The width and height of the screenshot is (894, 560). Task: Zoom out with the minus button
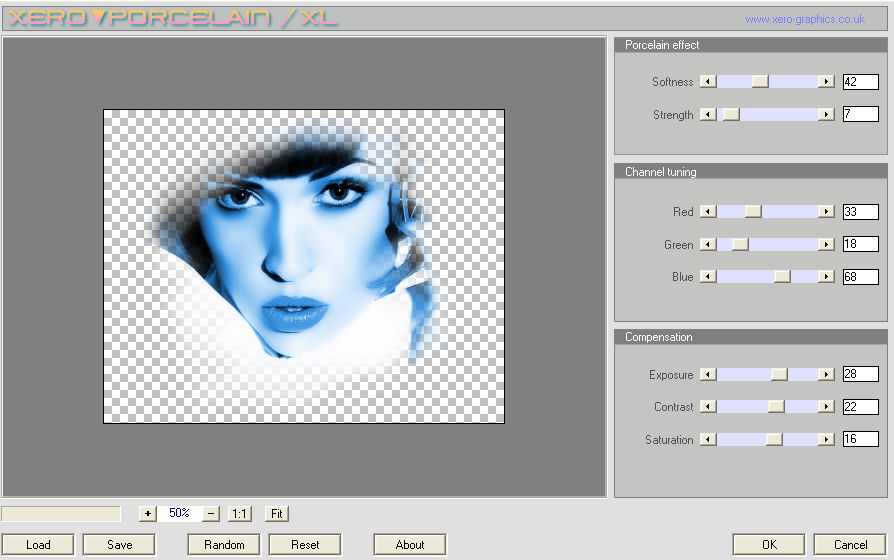[211, 514]
